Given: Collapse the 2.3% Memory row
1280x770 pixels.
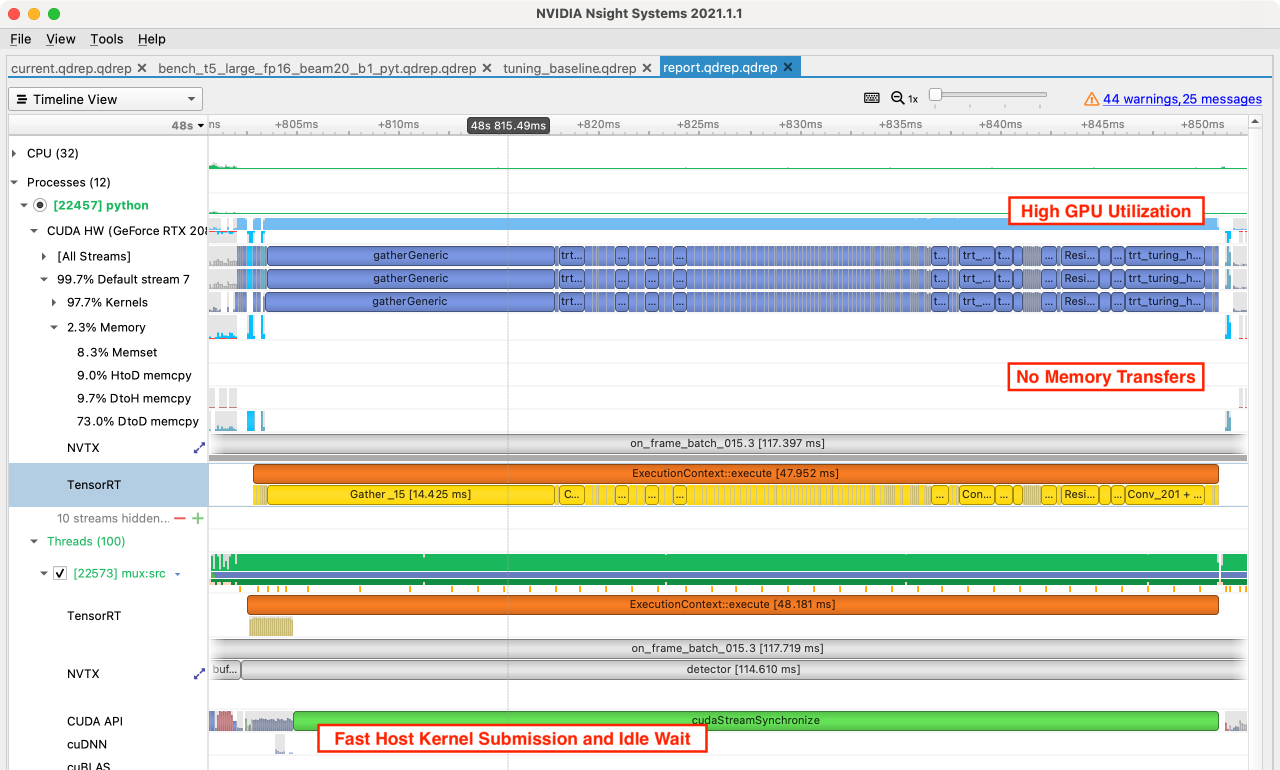Looking at the screenshot, I should 54,327.
